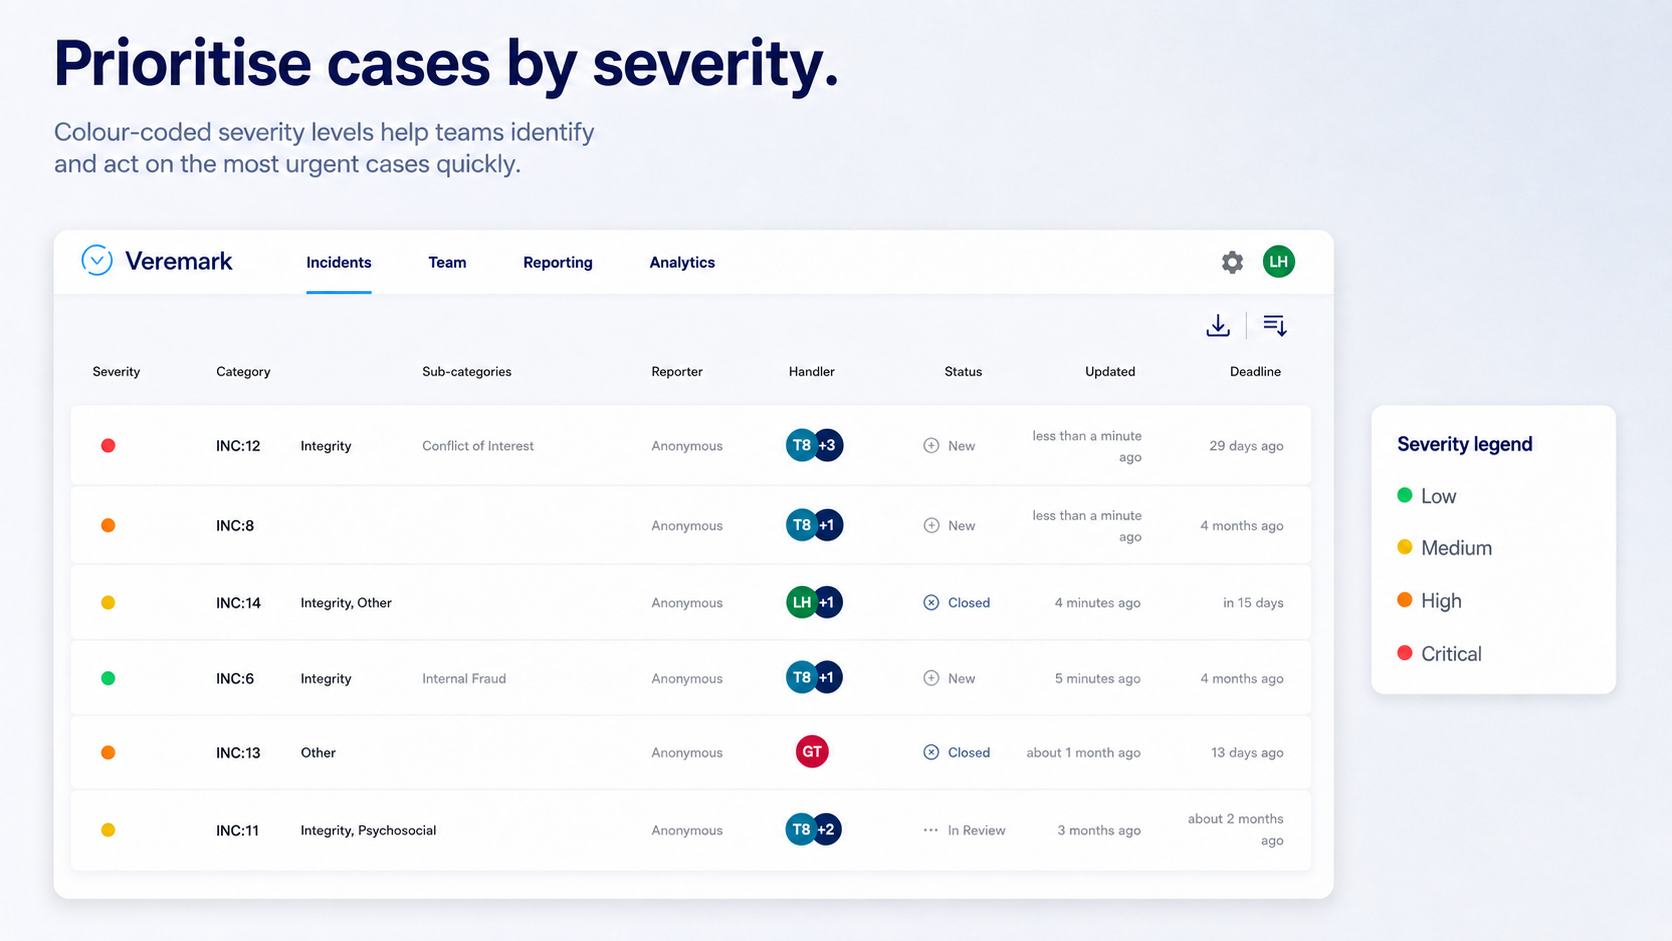Click 'Integrity, Other' category text
The image size is (1672, 941).
(346, 602)
